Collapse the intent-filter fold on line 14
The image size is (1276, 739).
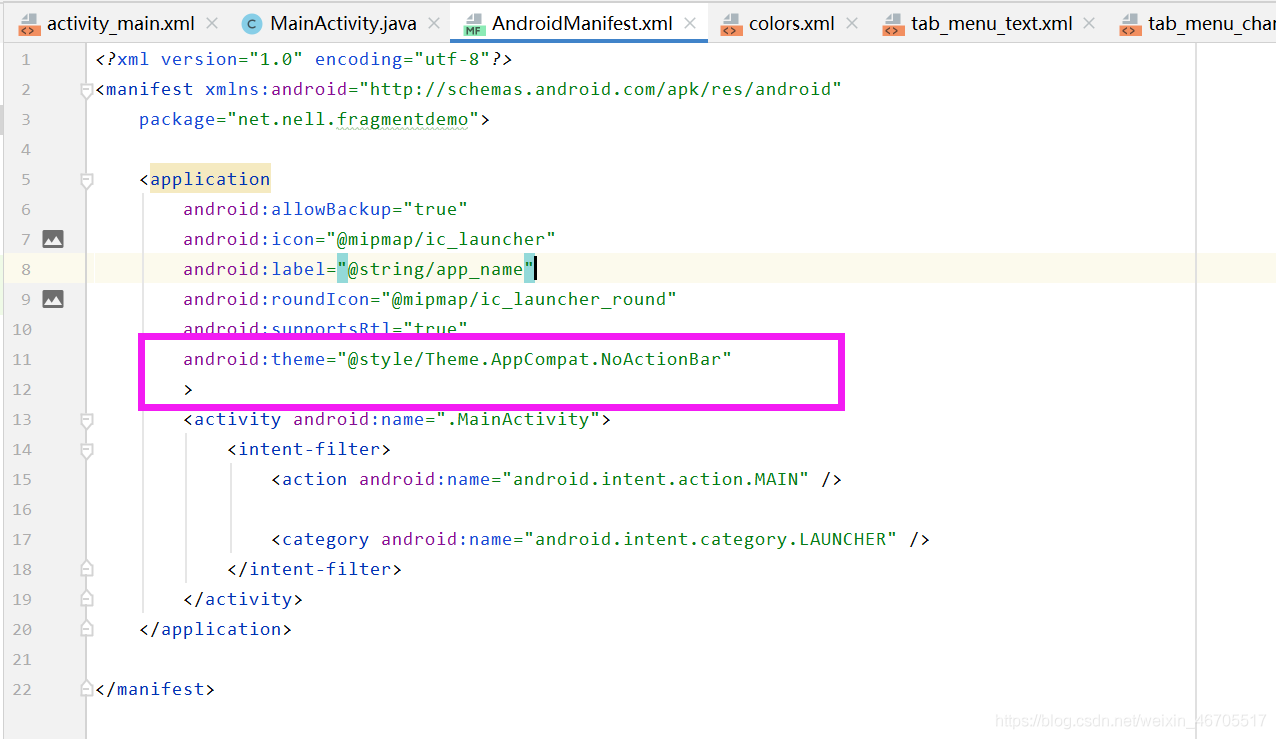87,450
